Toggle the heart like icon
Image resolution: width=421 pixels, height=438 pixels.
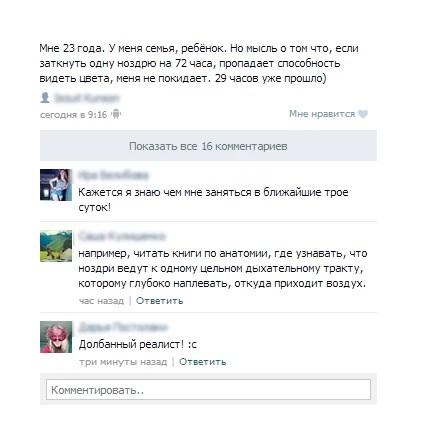pyautogui.click(x=363, y=114)
